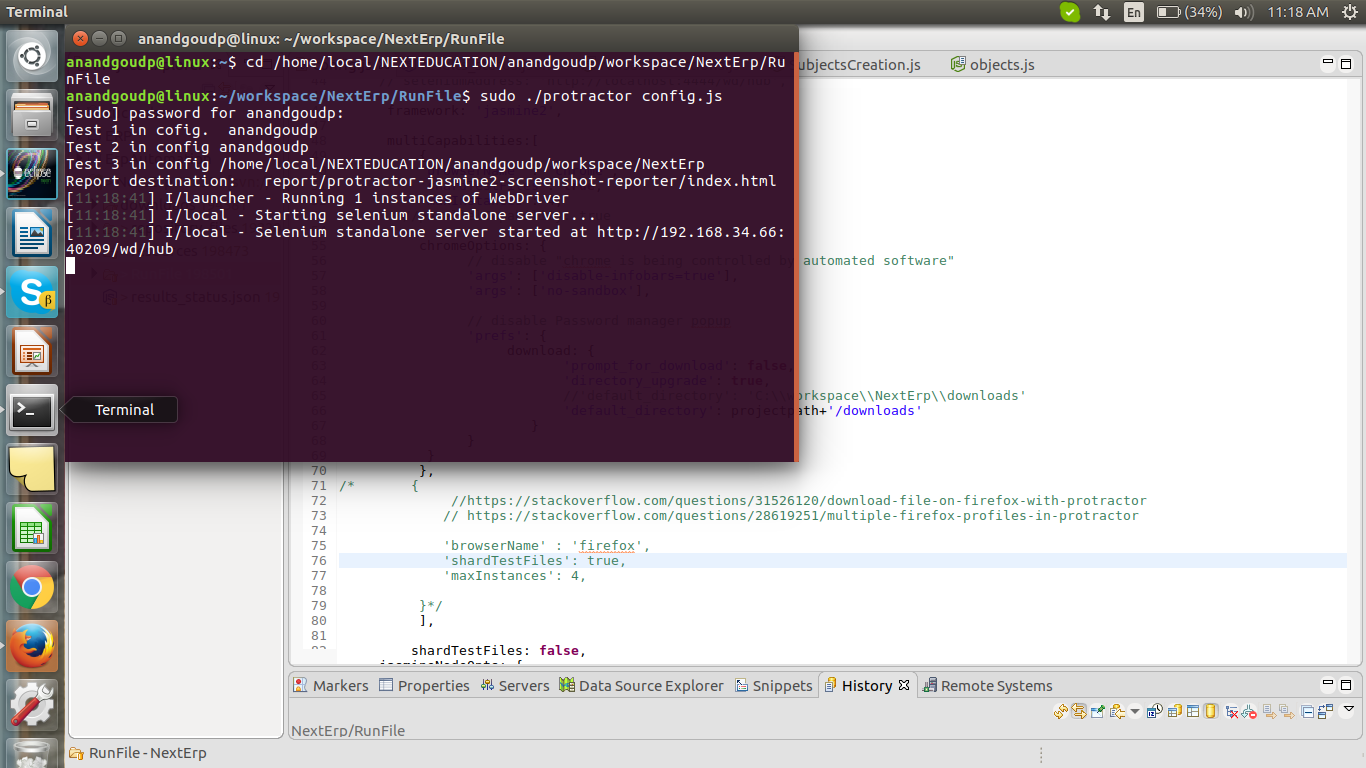Open the network connections indicator
Viewport: 1366px width, 768px height.
[x=1101, y=12]
